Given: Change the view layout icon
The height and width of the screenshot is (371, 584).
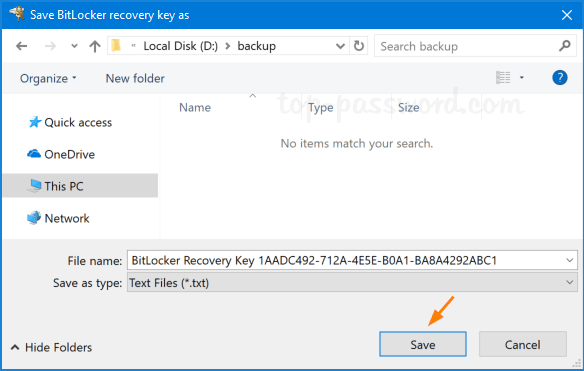Looking at the screenshot, I should (x=503, y=77).
